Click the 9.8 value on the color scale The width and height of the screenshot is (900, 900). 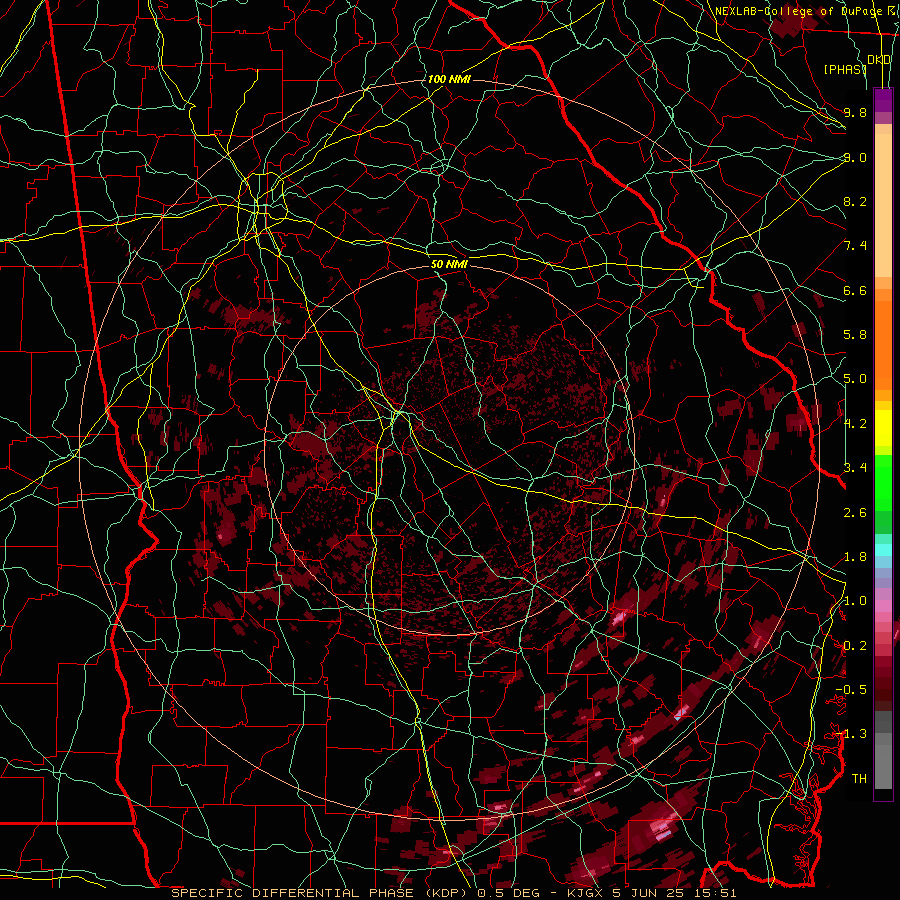[855, 112]
